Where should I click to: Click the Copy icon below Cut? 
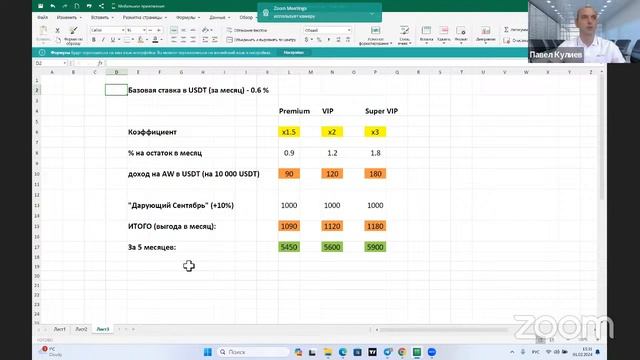58,40
